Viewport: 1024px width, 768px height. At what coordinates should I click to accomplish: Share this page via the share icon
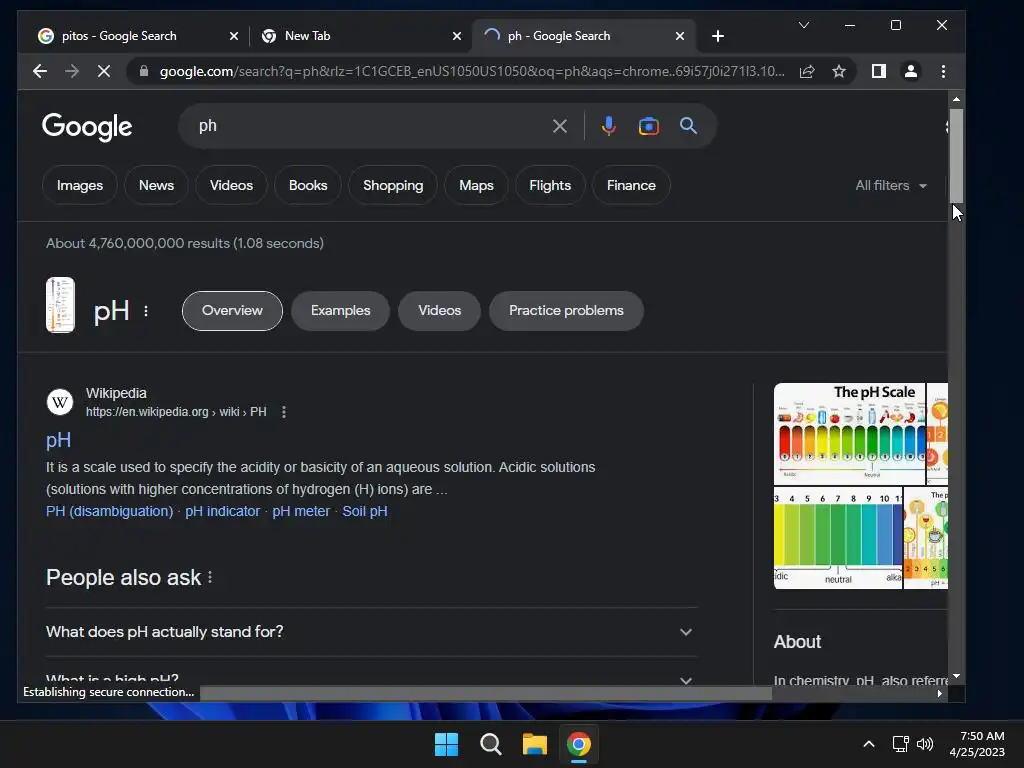[x=807, y=71]
